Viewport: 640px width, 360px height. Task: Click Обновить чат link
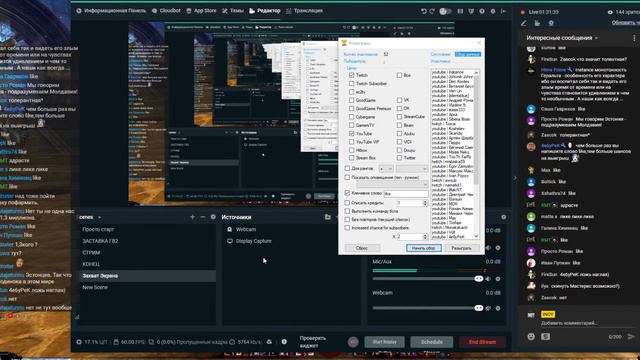626,23
